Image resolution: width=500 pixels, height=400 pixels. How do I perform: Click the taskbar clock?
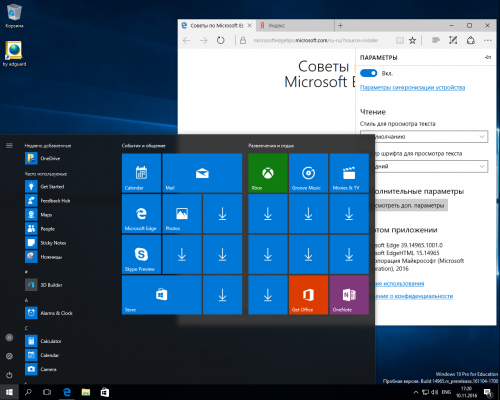tap(466, 392)
